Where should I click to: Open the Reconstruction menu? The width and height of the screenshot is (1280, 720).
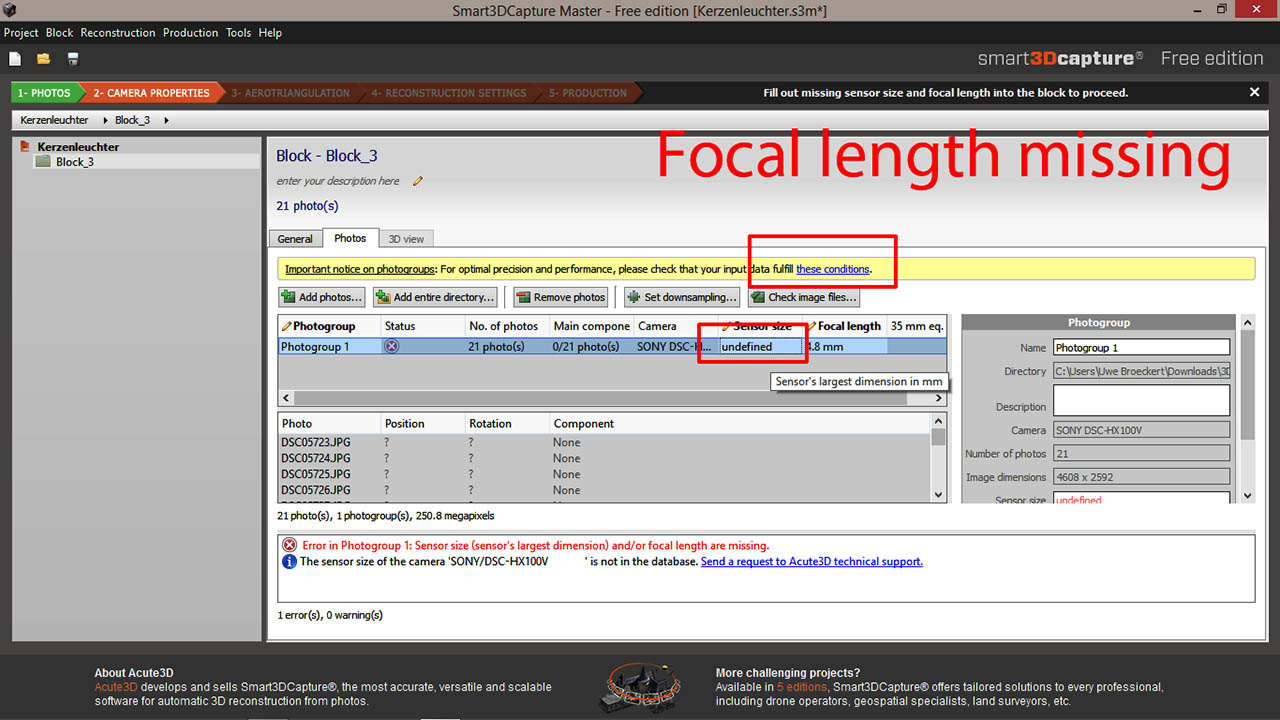pyautogui.click(x=118, y=33)
